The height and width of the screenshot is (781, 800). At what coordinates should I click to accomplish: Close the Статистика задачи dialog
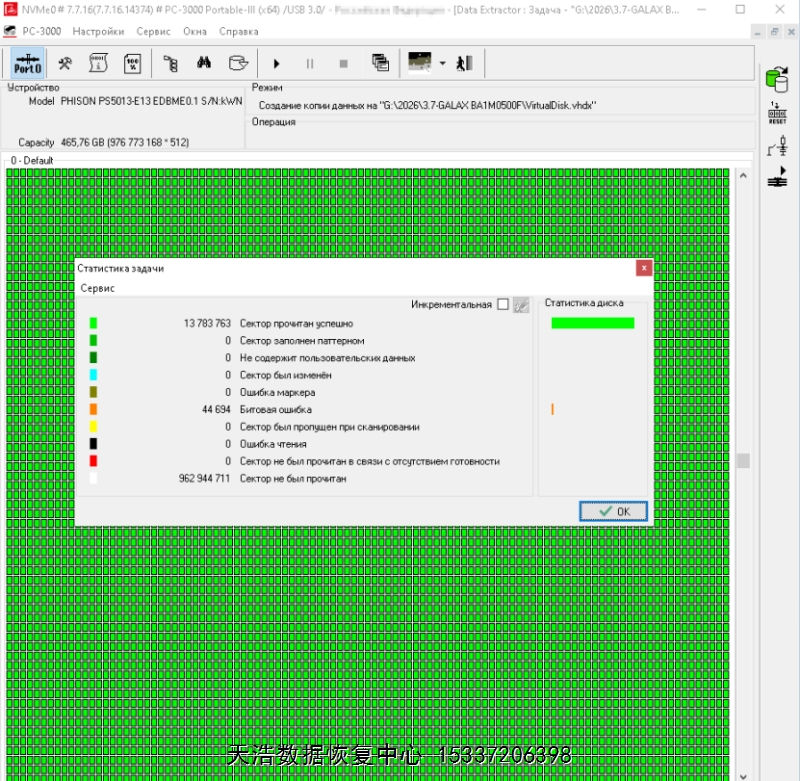644,268
